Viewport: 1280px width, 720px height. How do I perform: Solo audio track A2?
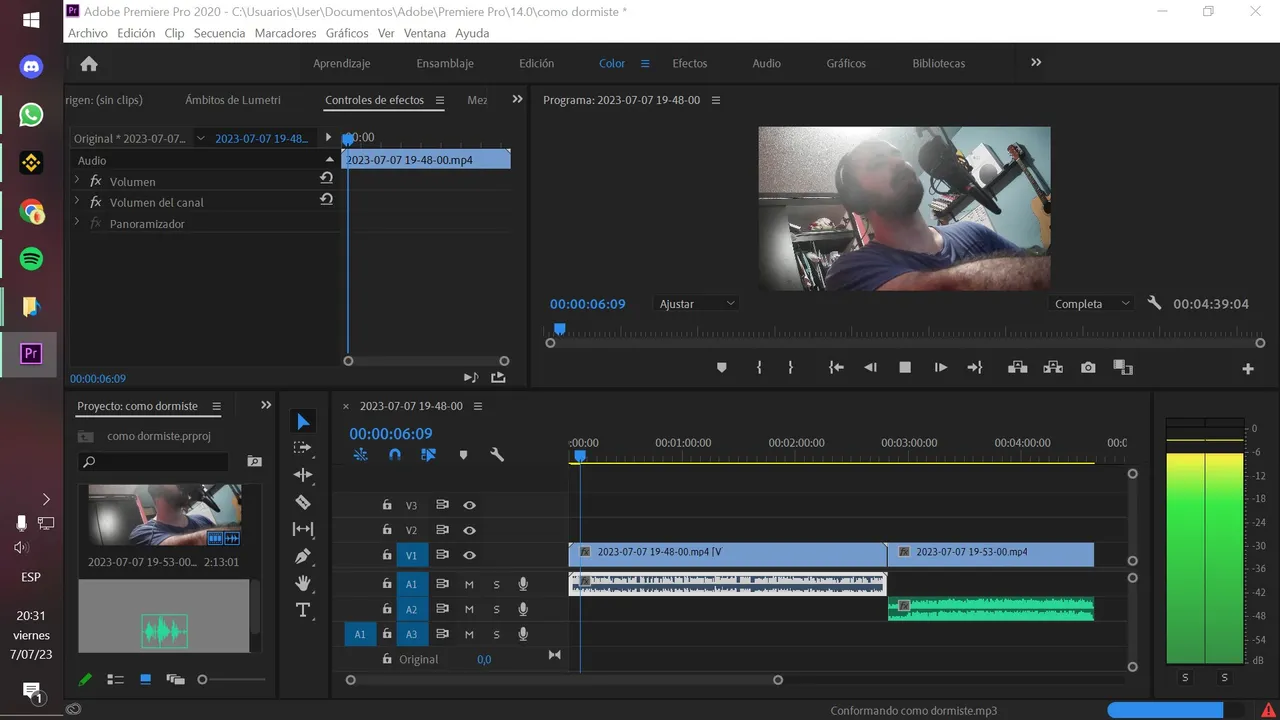coord(496,609)
